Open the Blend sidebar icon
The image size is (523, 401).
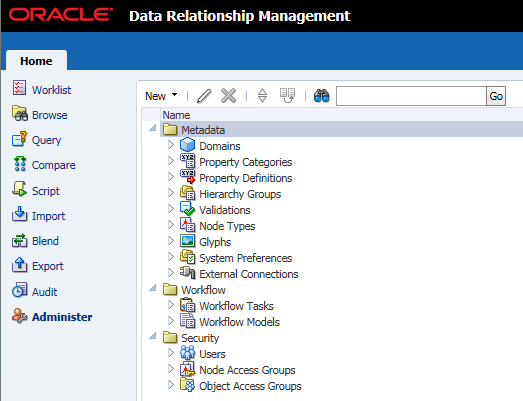(x=19, y=240)
